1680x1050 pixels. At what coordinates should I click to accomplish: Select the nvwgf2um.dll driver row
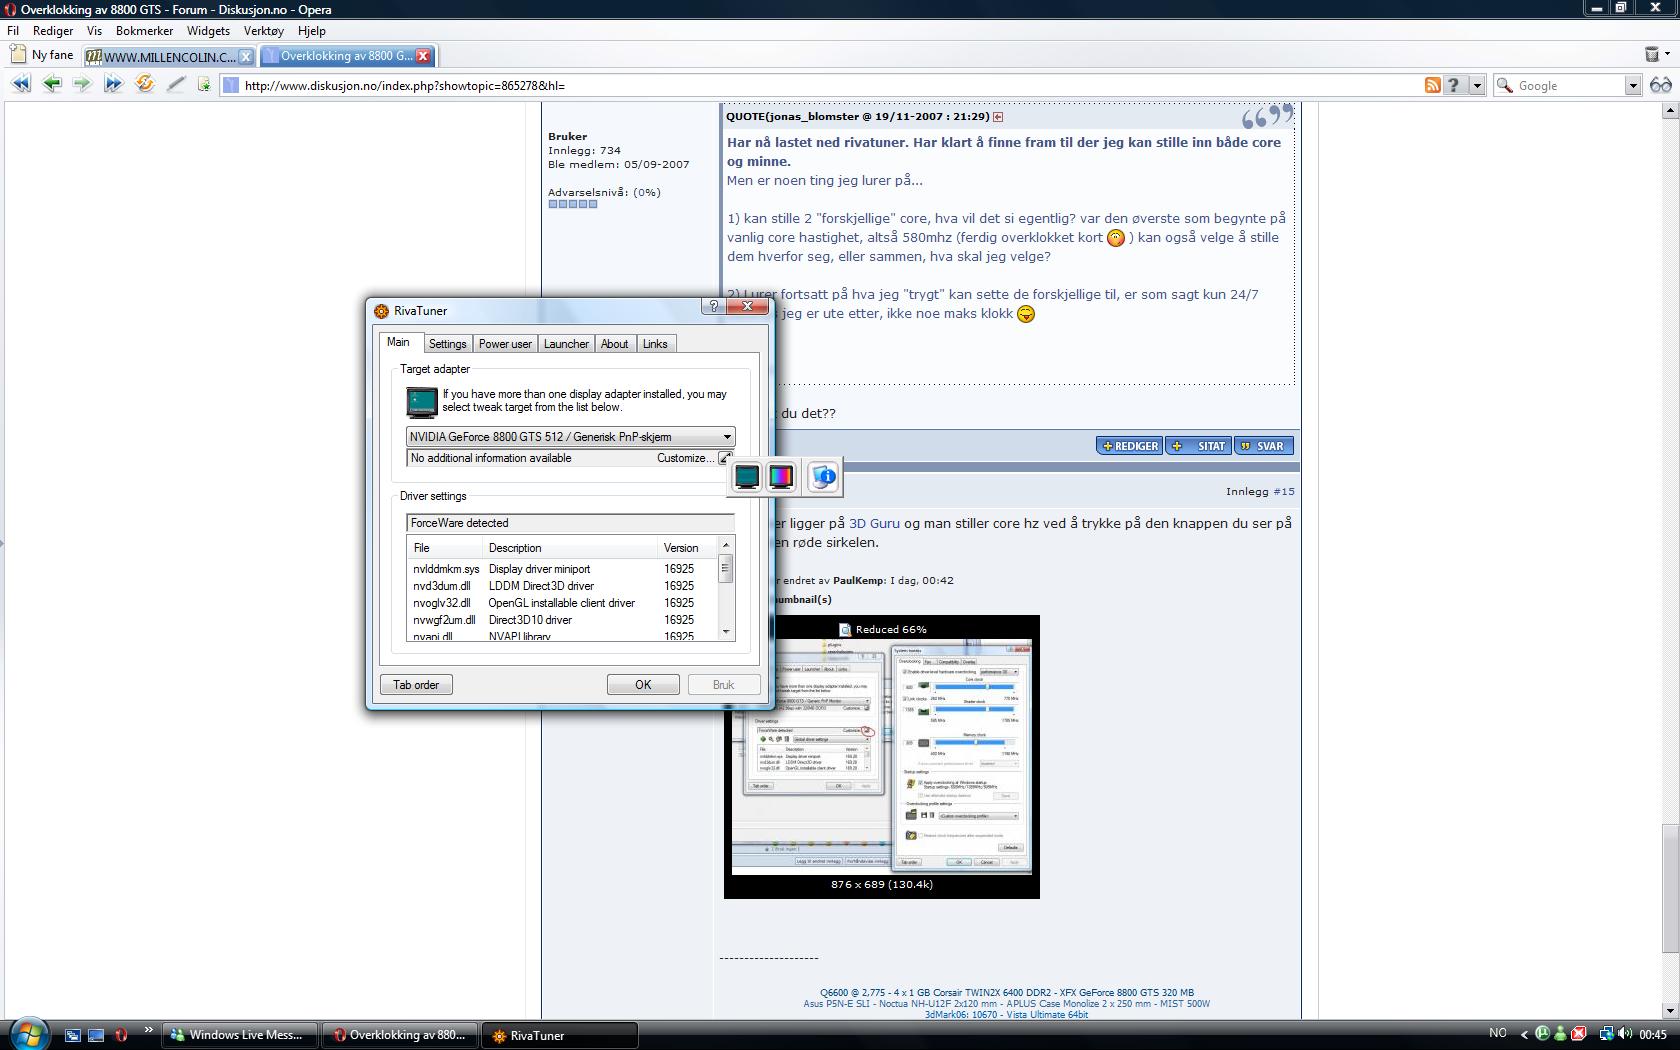(x=562, y=620)
